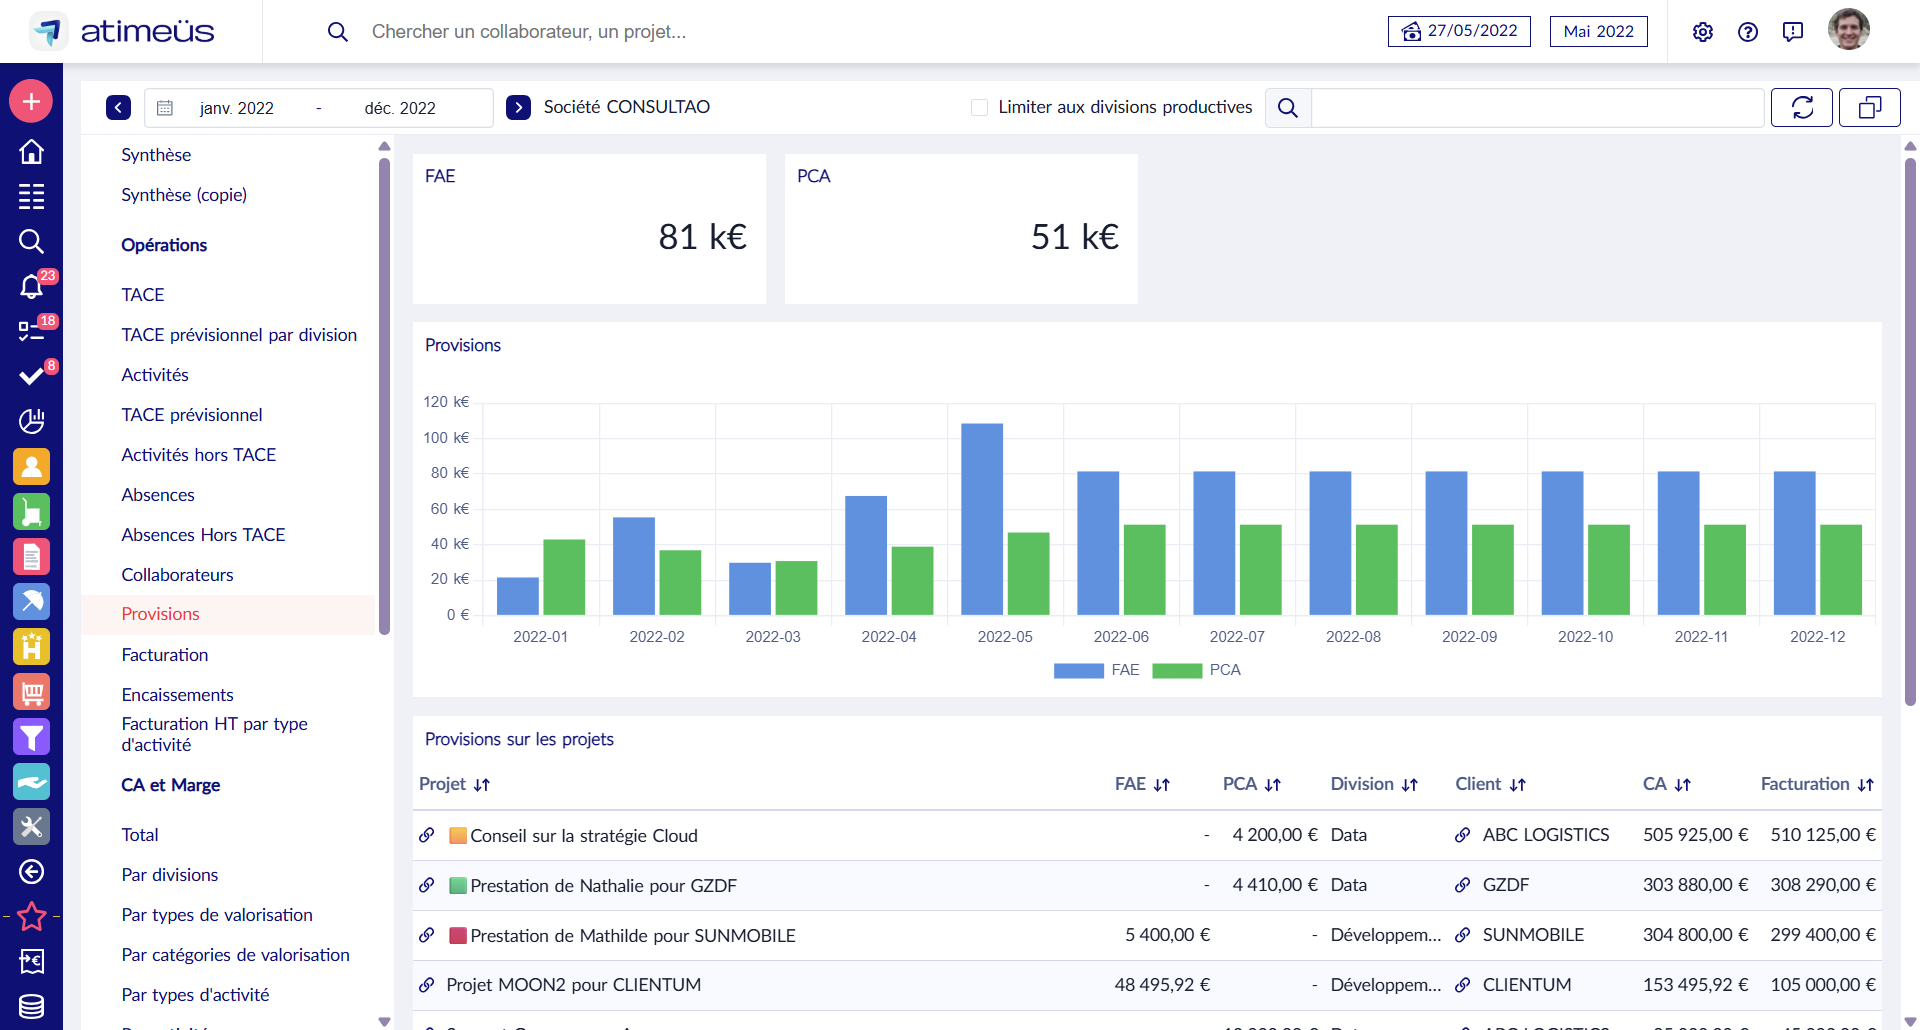
Task: Enable Limiter aux divisions productives checkbox
Action: click(x=979, y=108)
